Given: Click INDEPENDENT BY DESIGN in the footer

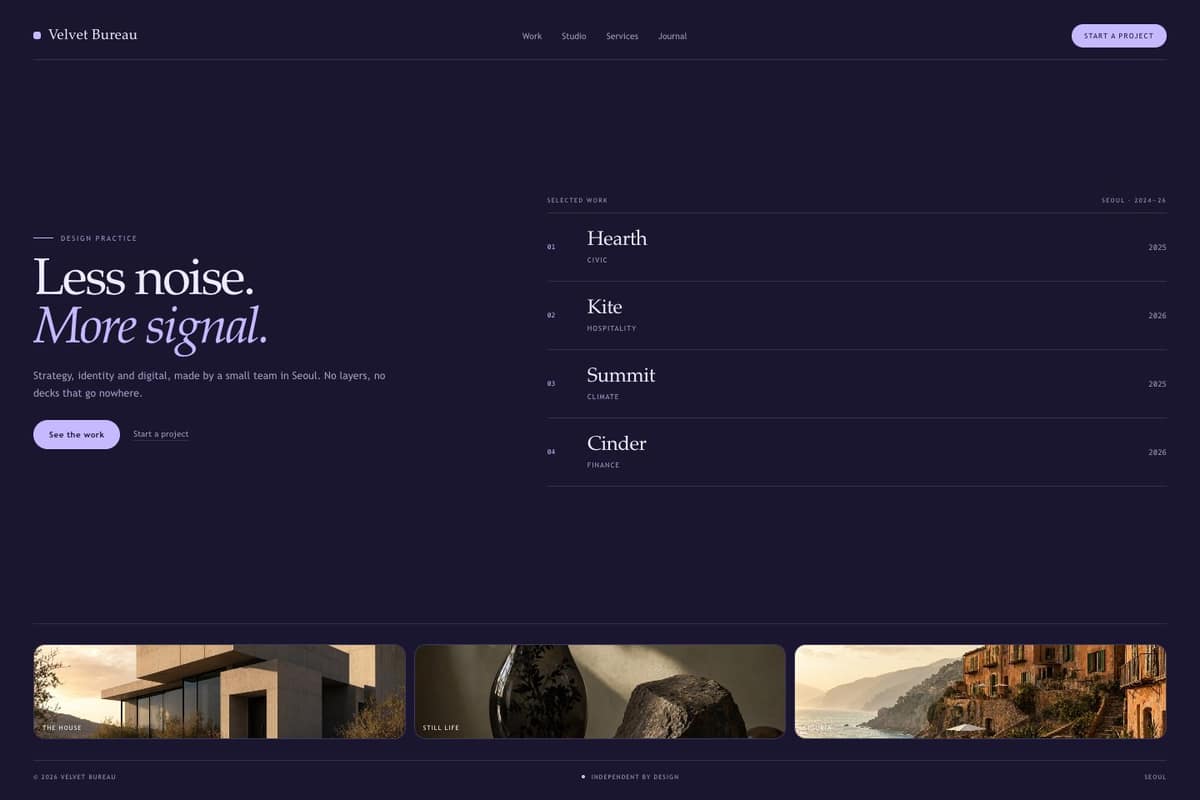Looking at the screenshot, I should tap(634, 777).
